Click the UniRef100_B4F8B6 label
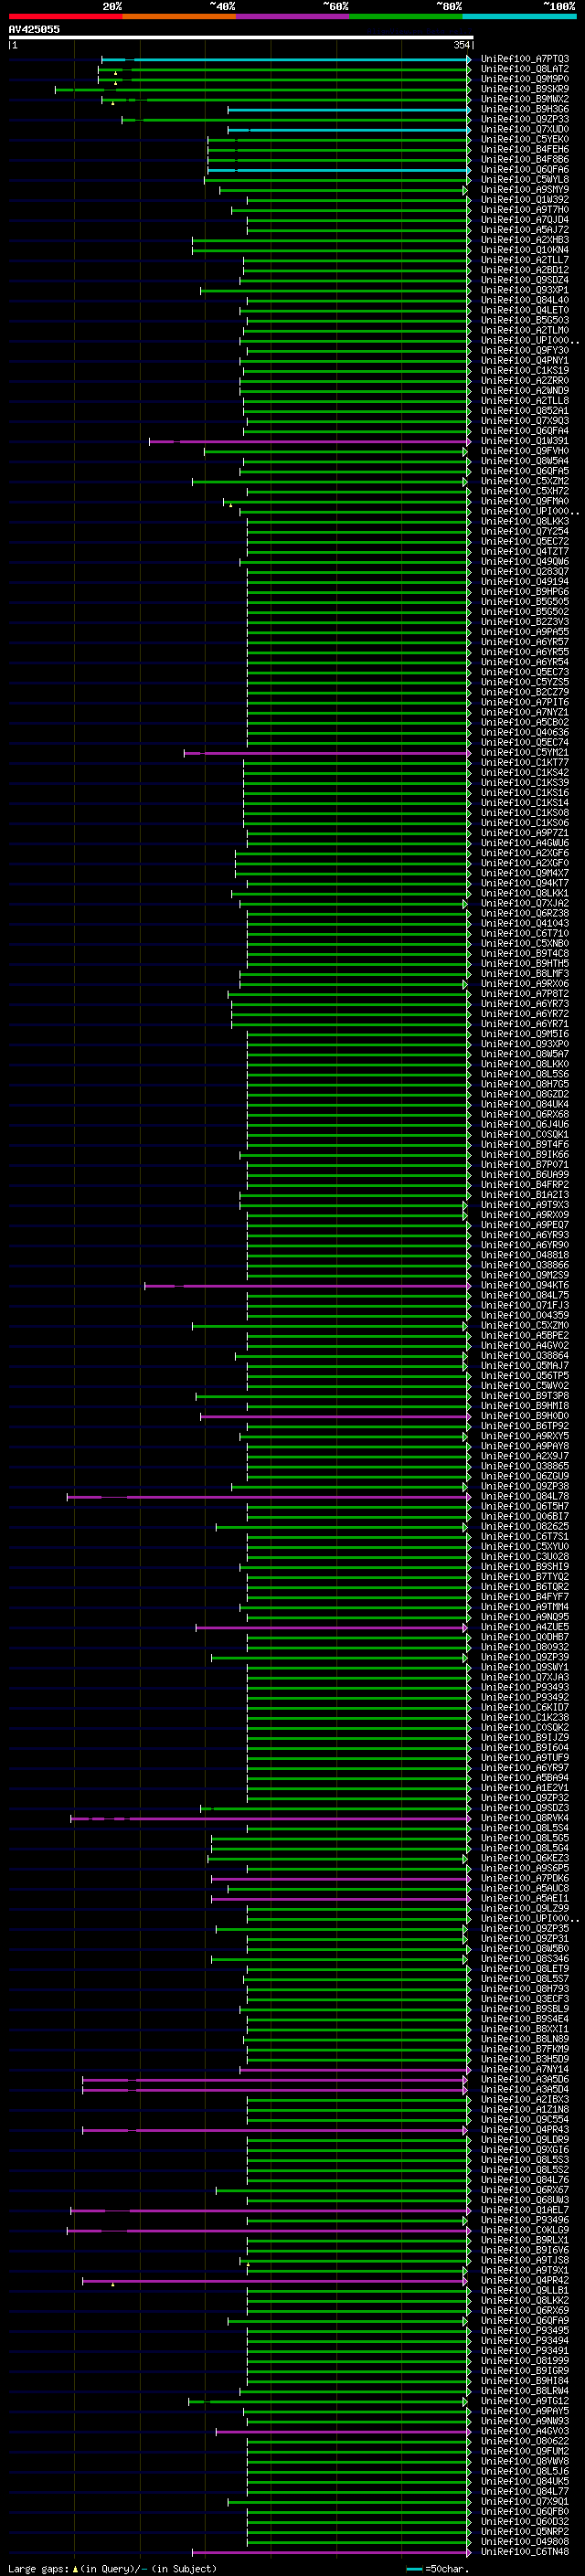Screen dimensions: 585x2576 pos(524,159)
